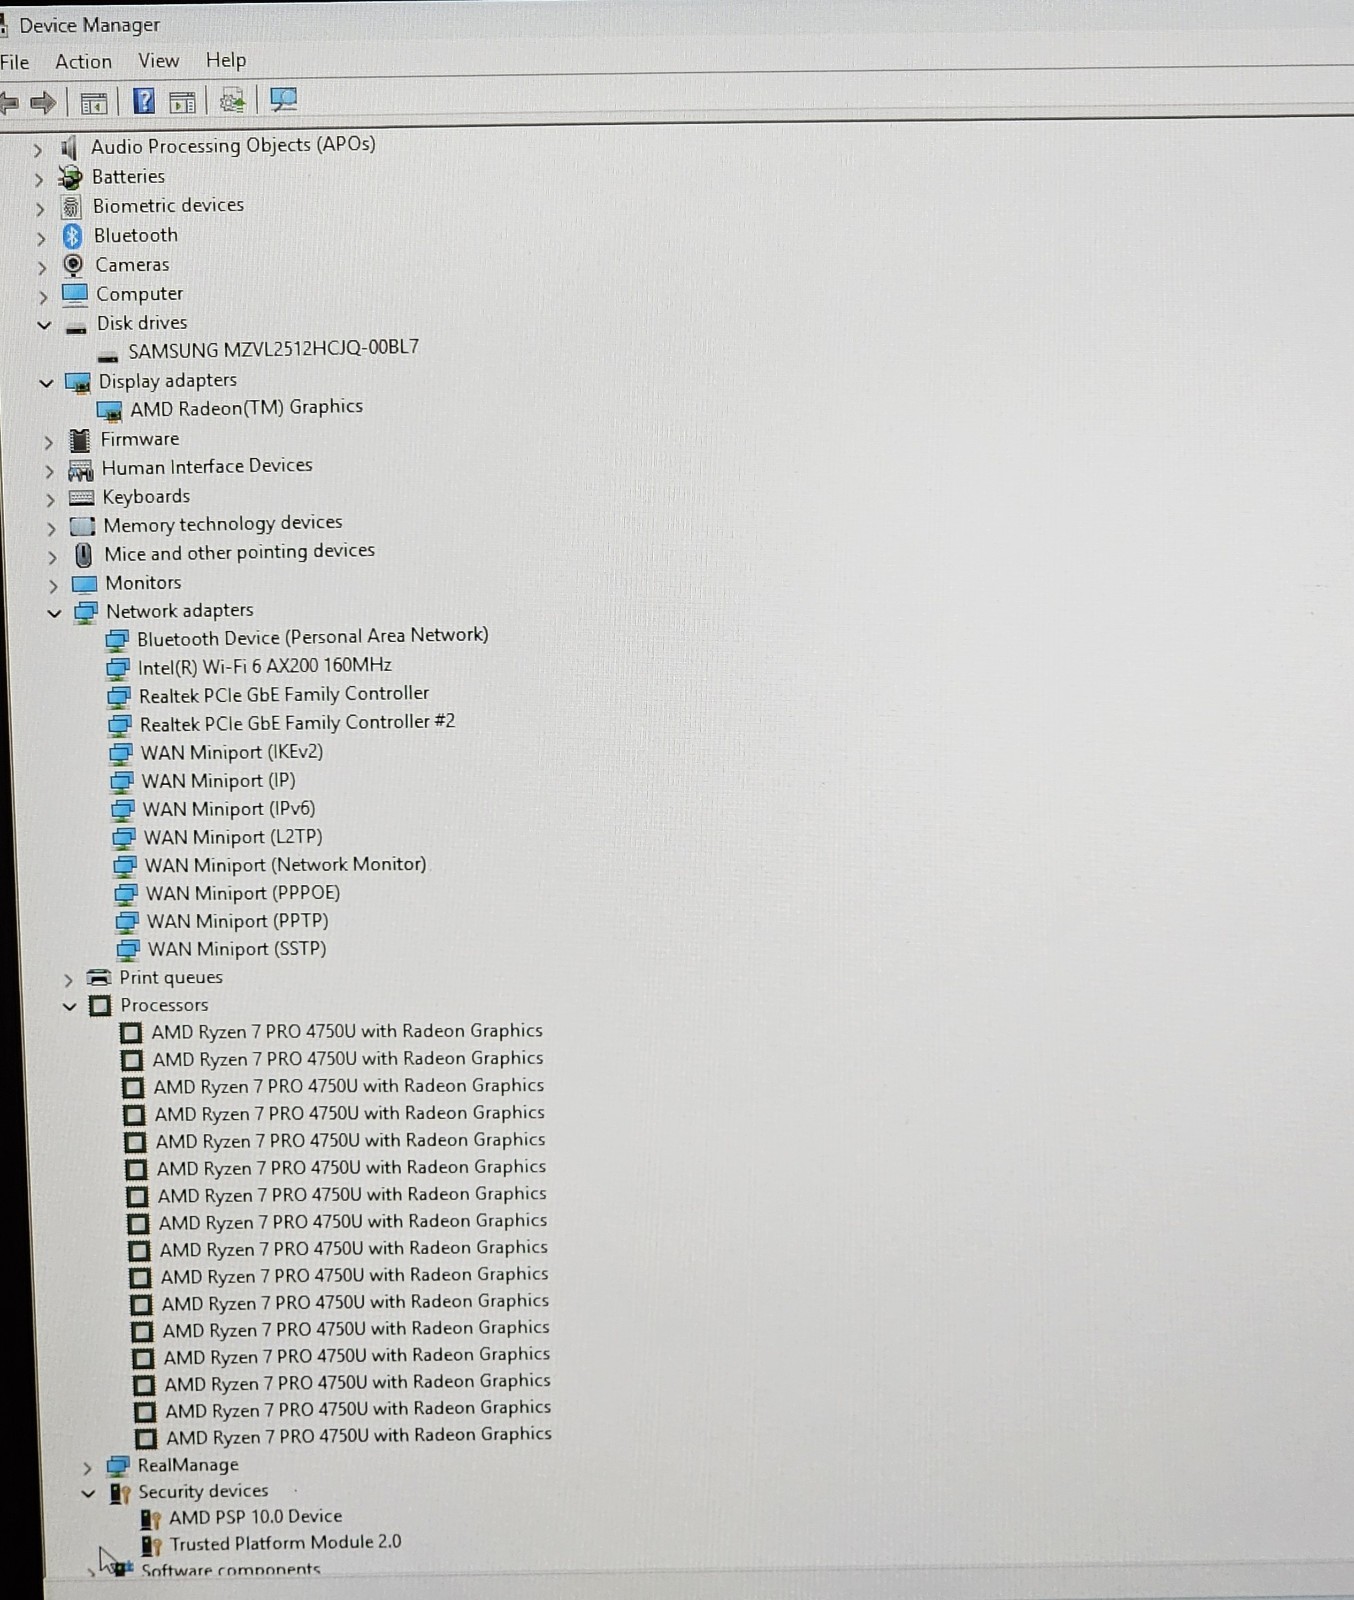Screen dimensions: 1354x1600
Task: Click the Back arrow in the toolbar
Action: pyautogui.click(x=9, y=102)
